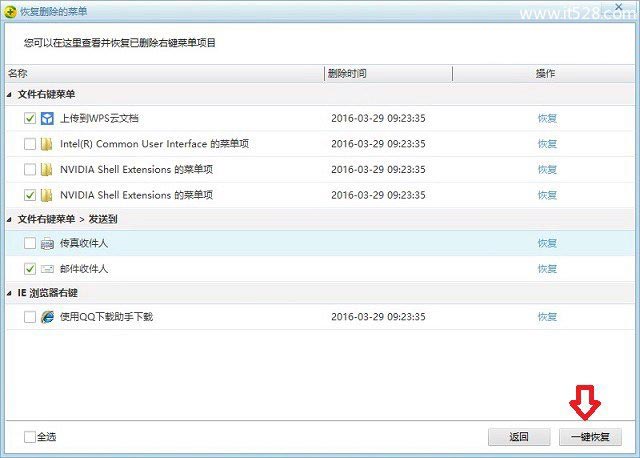640x458 pixels.
Task: Click the fax machine icon beside 传真收件人
Action: click(x=47, y=244)
